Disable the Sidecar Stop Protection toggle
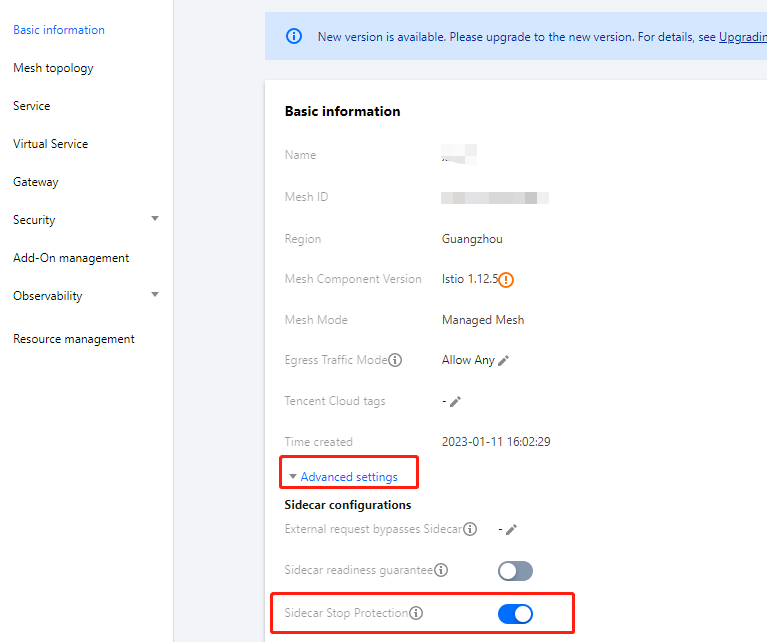The width and height of the screenshot is (767, 642). [x=515, y=614]
